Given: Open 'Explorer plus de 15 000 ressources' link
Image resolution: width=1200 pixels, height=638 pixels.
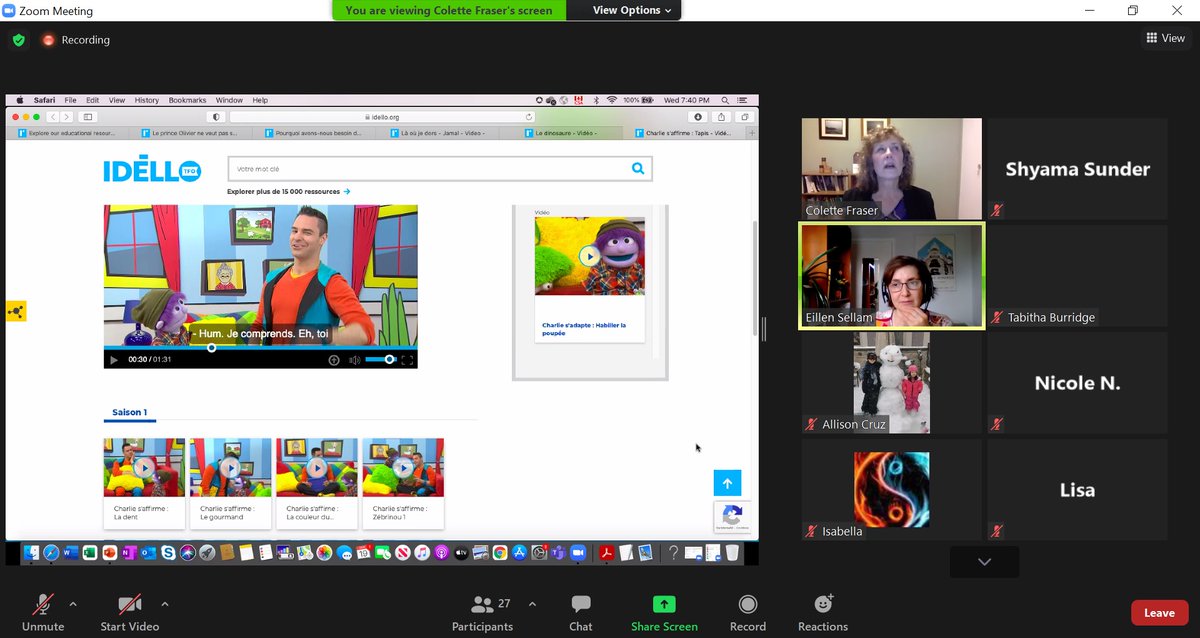Looking at the screenshot, I should tap(288, 191).
